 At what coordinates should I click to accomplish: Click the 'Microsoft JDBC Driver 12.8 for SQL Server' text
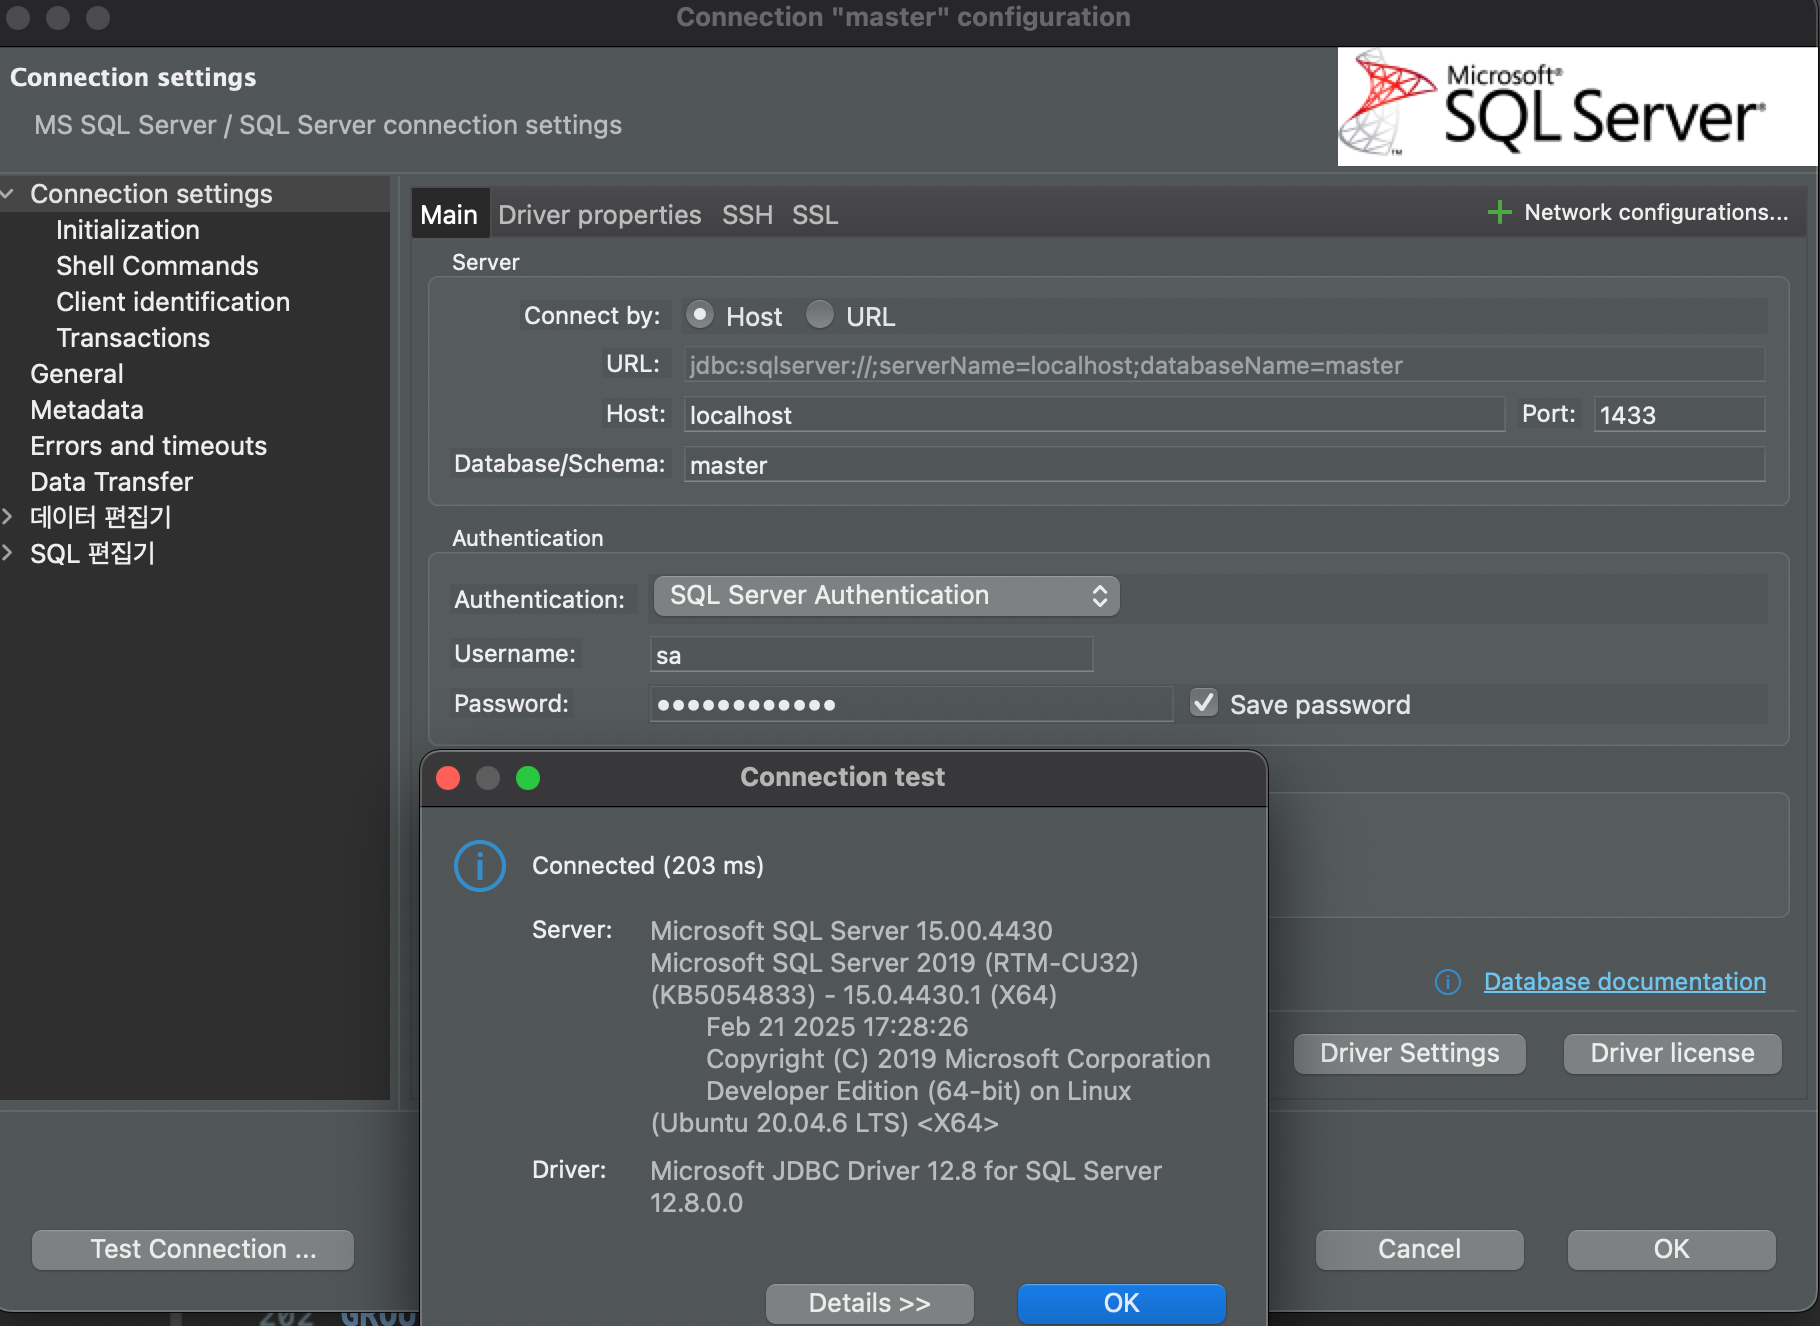click(x=906, y=1171)
